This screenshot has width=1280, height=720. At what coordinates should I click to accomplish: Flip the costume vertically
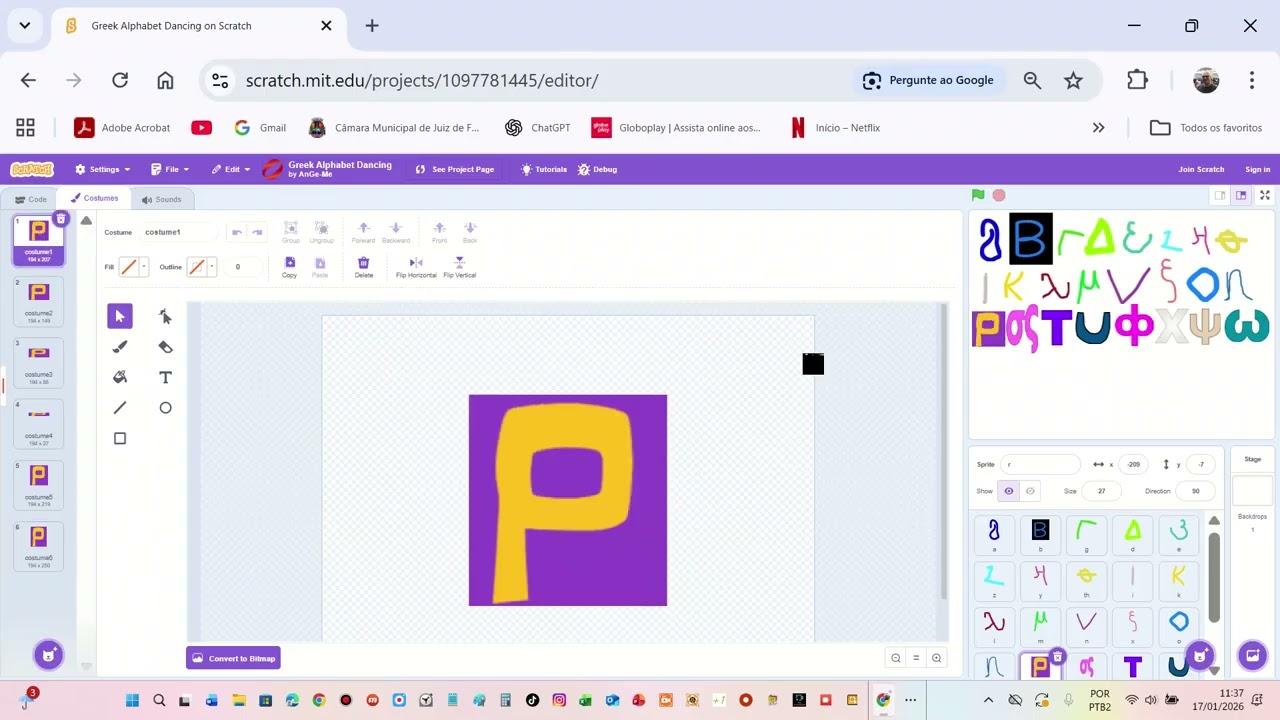[x=460, y=267]
